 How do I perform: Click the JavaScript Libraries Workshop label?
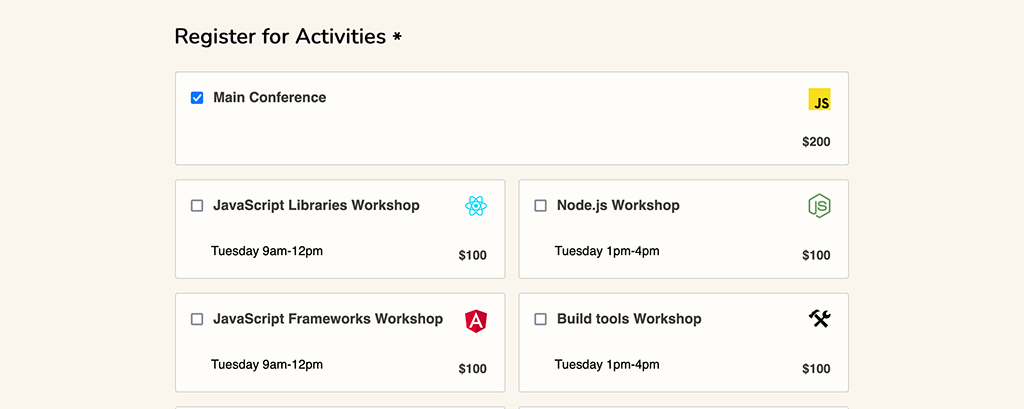316,206
